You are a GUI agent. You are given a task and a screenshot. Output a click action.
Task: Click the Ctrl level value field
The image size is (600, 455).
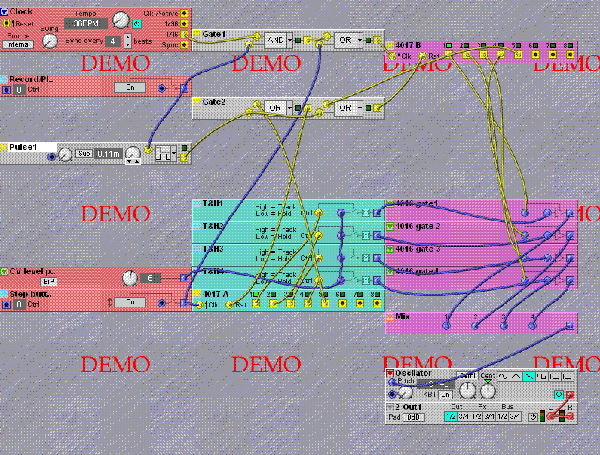150,278
